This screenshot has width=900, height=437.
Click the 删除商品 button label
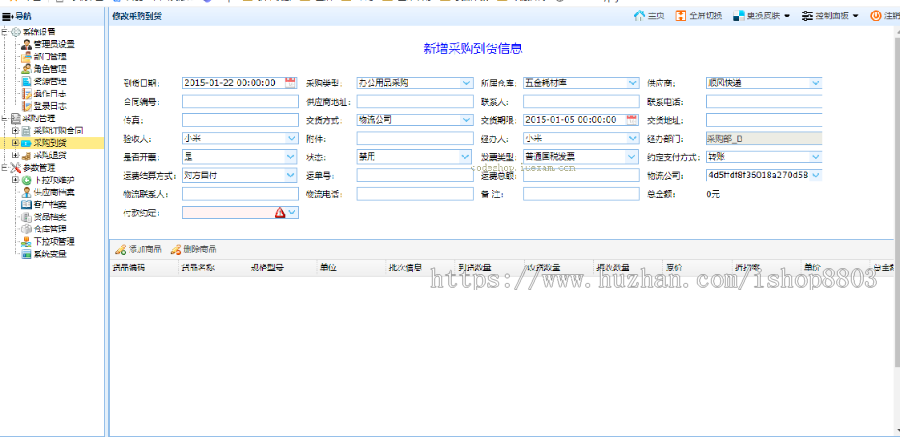click(x=200, y=250)
